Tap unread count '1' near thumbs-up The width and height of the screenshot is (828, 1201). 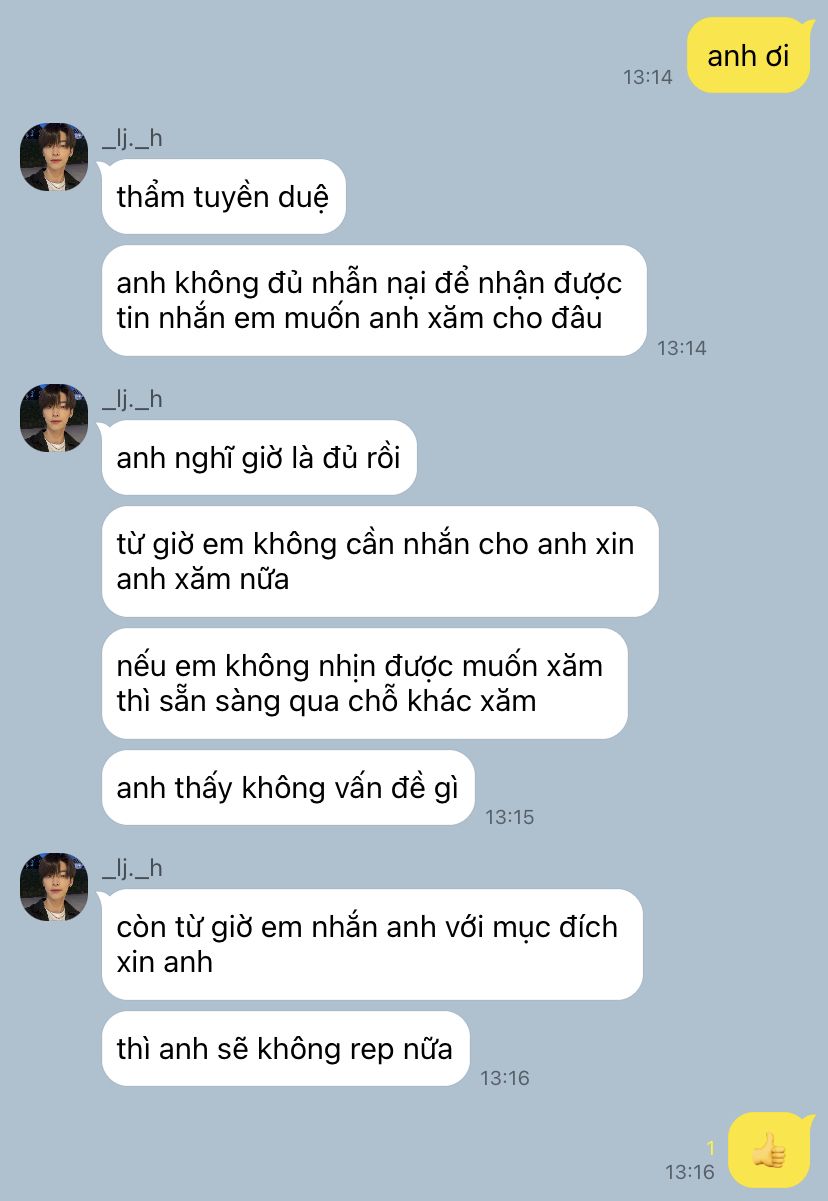(711, 1149)
